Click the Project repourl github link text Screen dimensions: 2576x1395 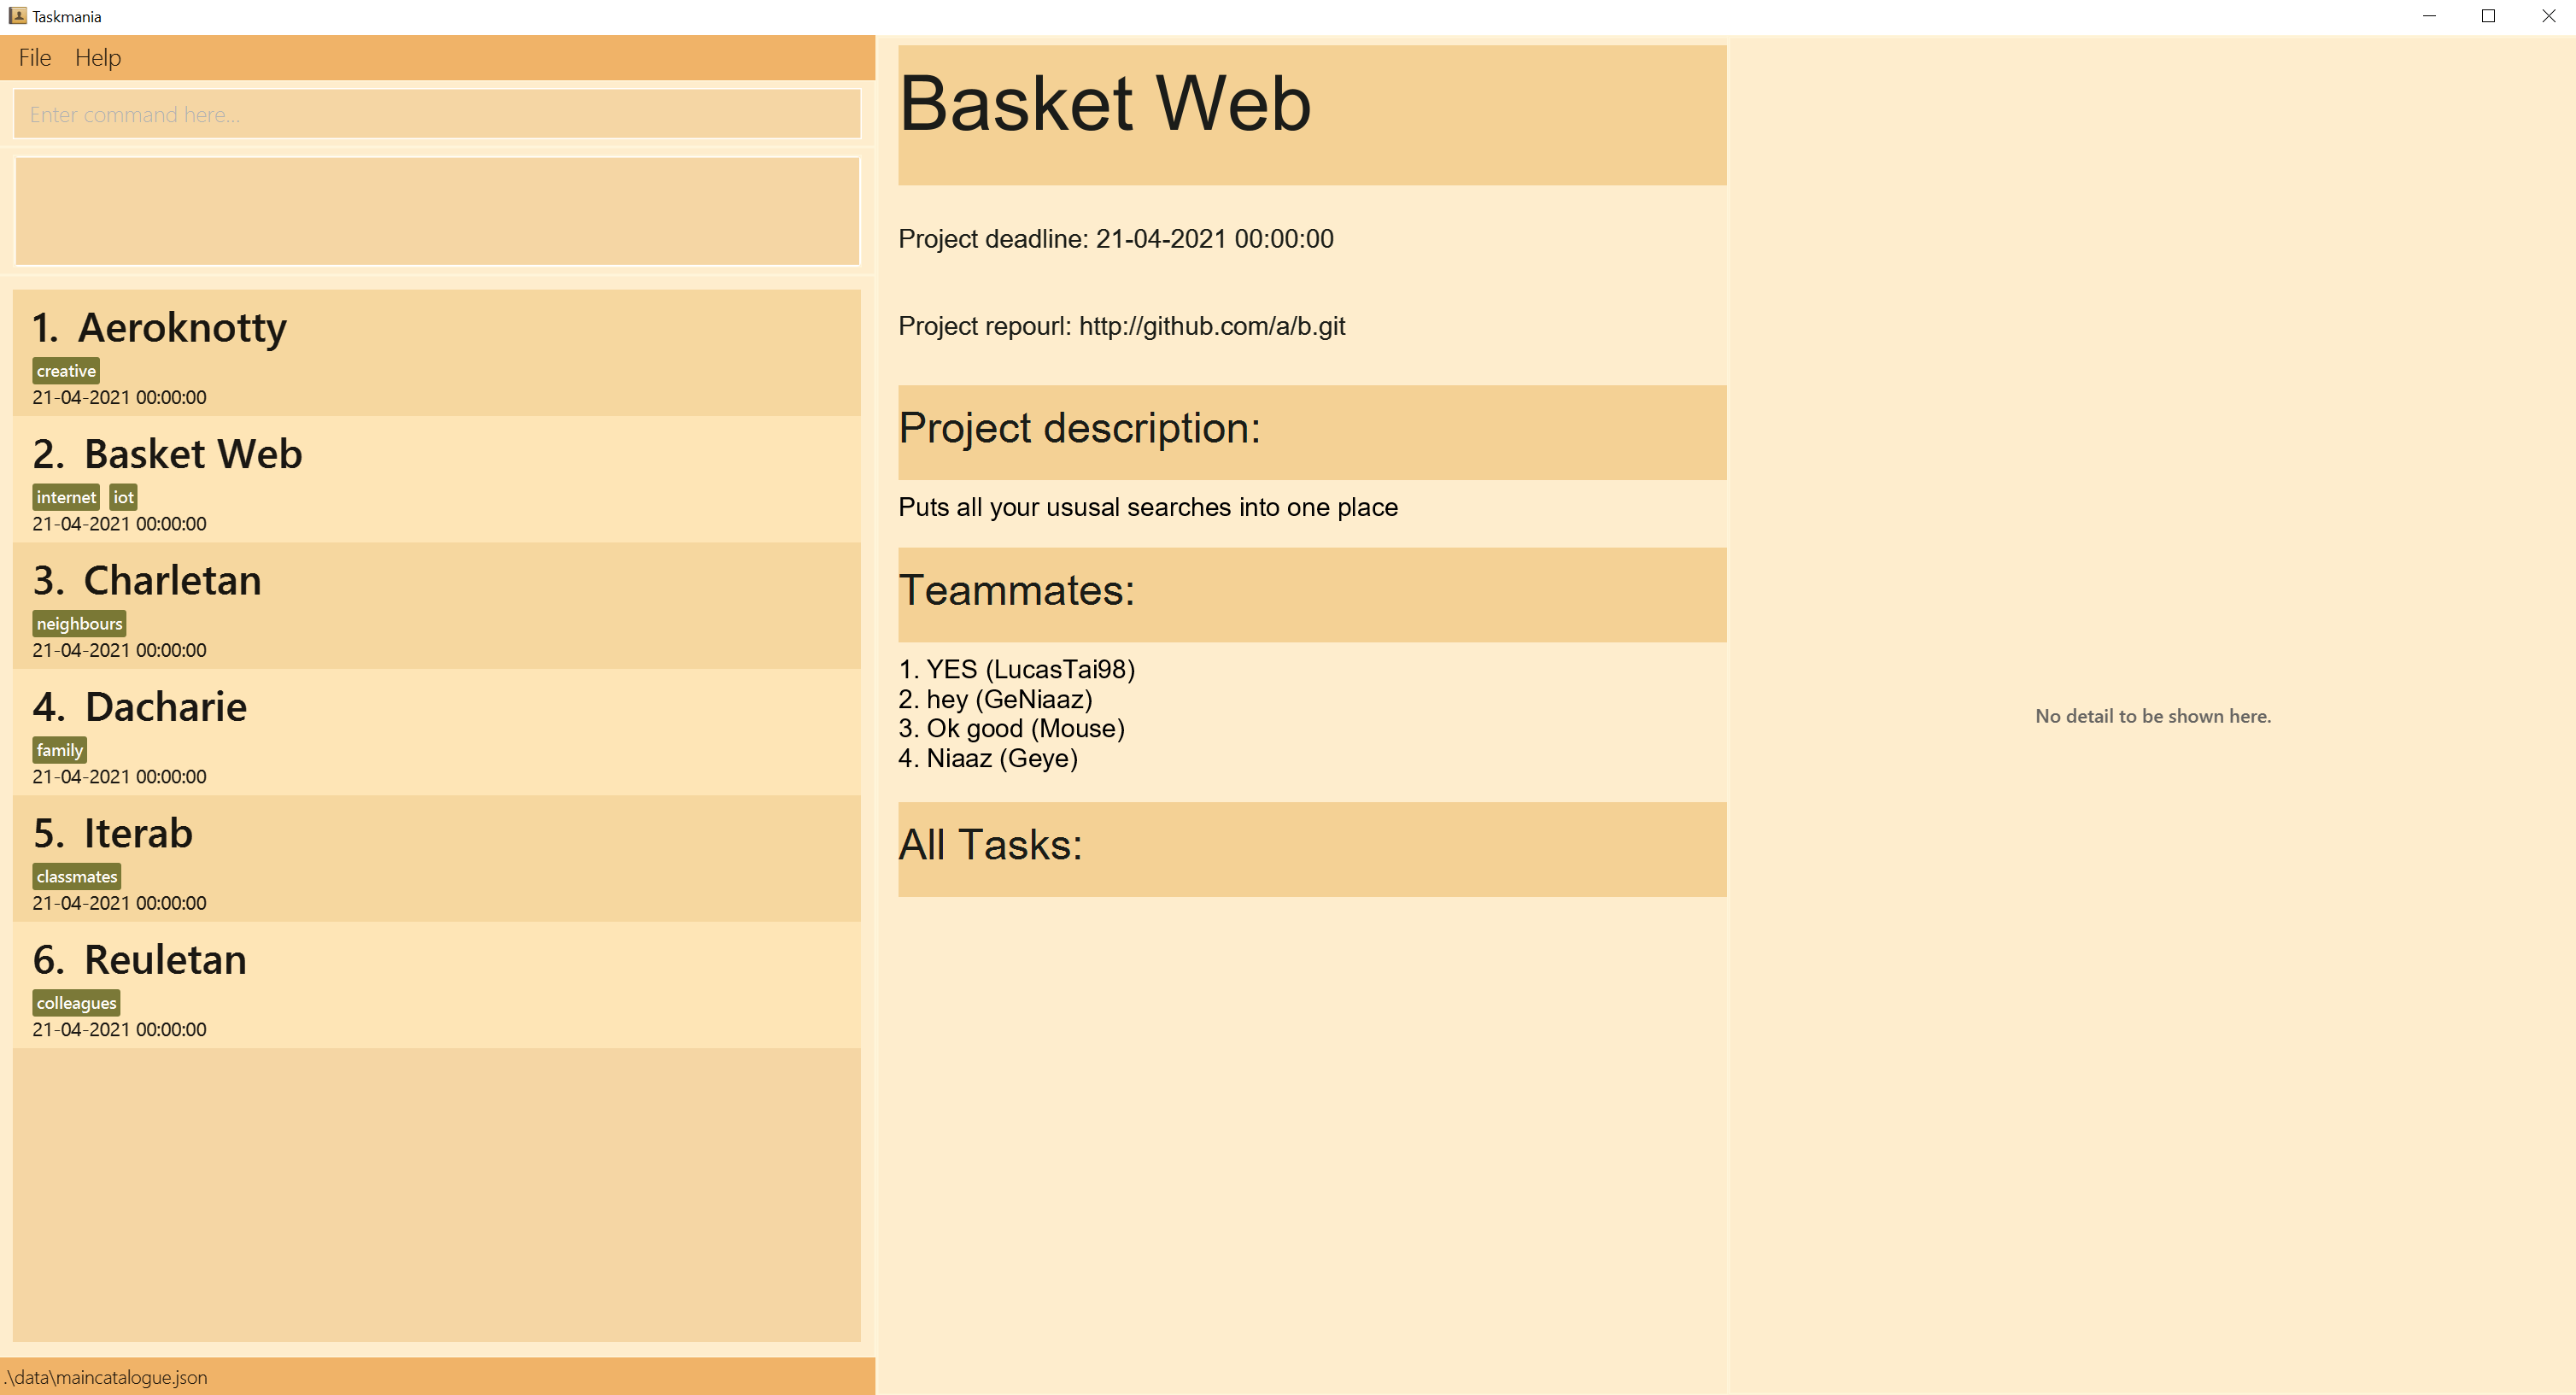click(1121, 326)
